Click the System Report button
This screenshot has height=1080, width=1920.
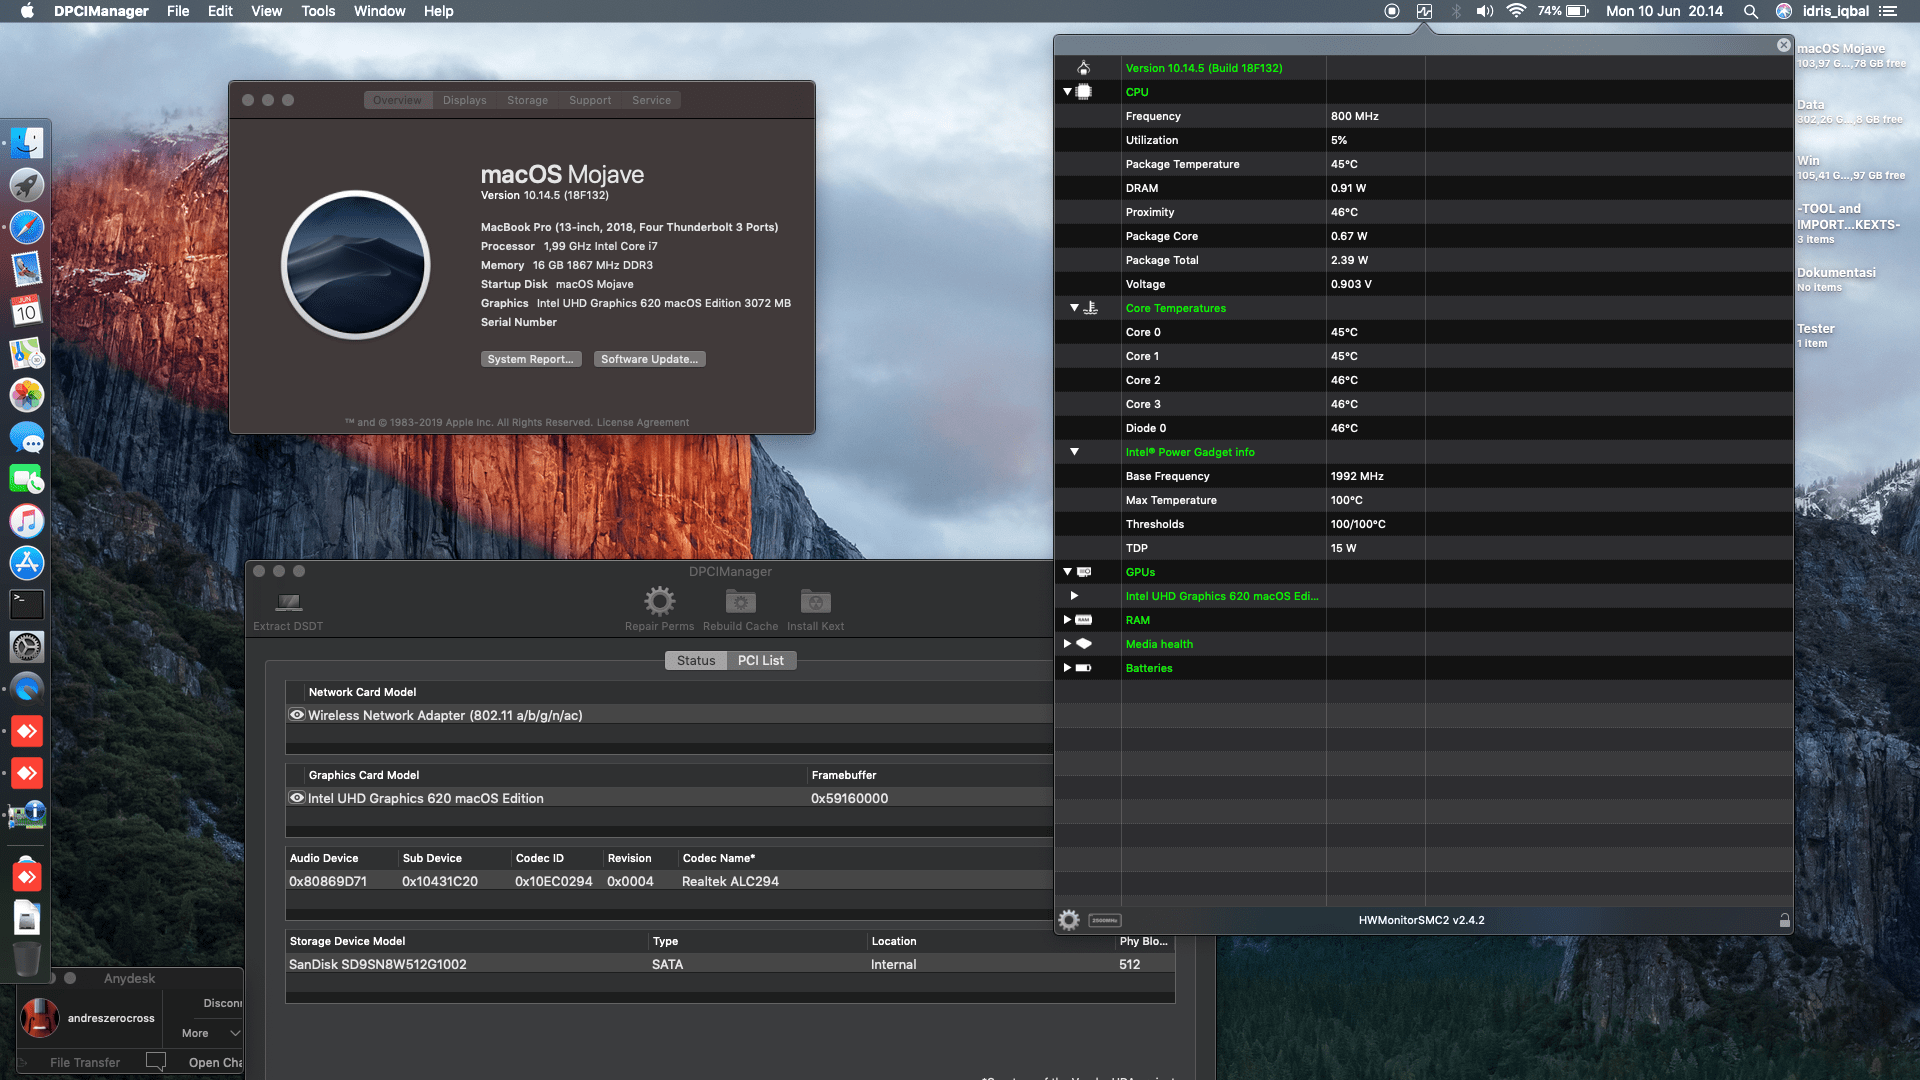point(531,358)
